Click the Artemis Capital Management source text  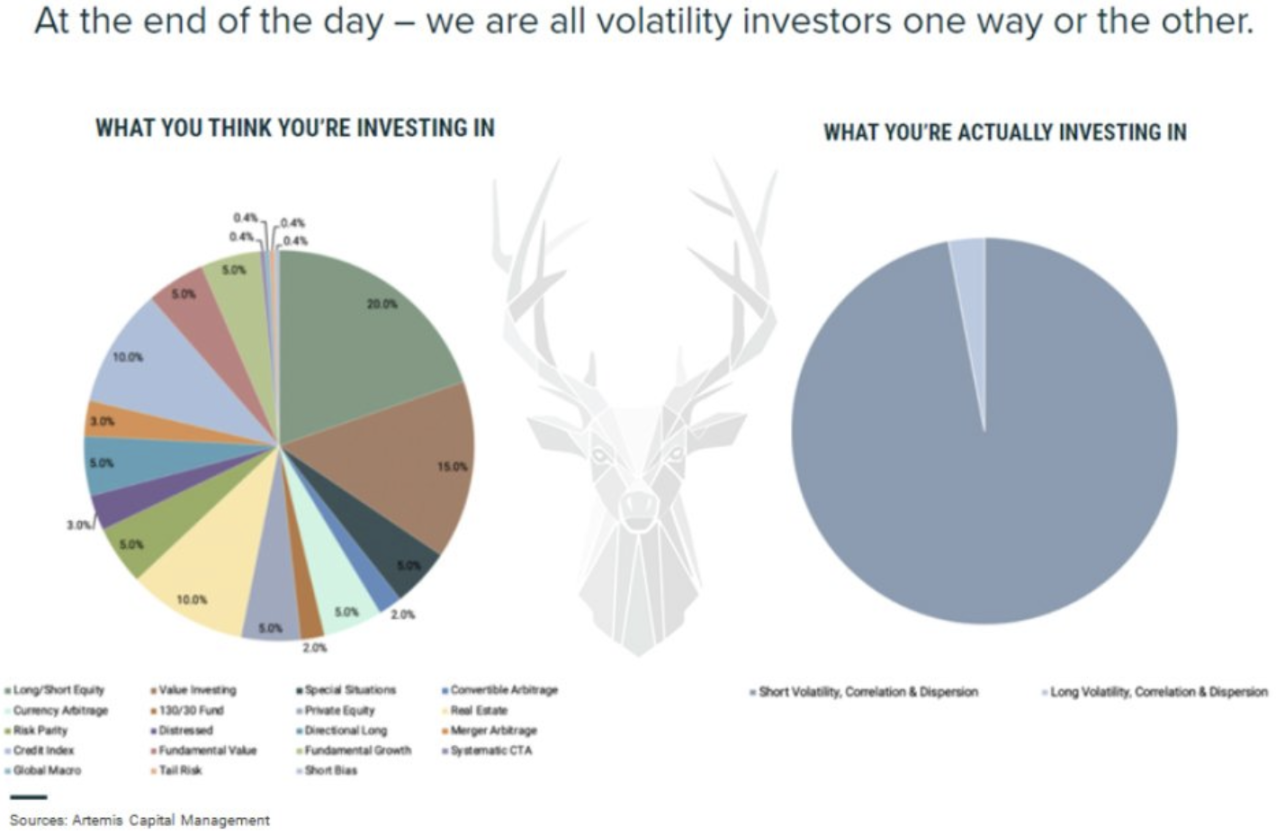(x=140, y=820)
